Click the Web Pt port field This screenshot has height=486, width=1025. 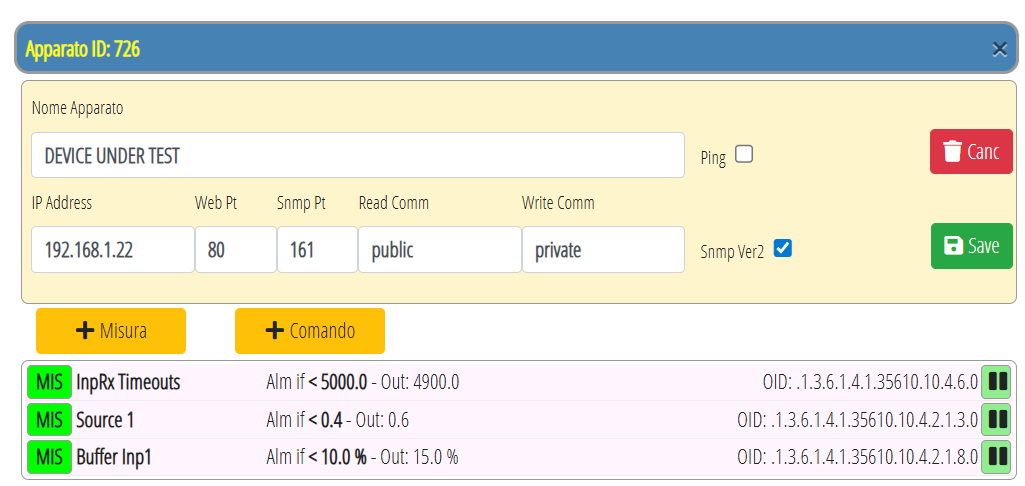coord(235,250)
